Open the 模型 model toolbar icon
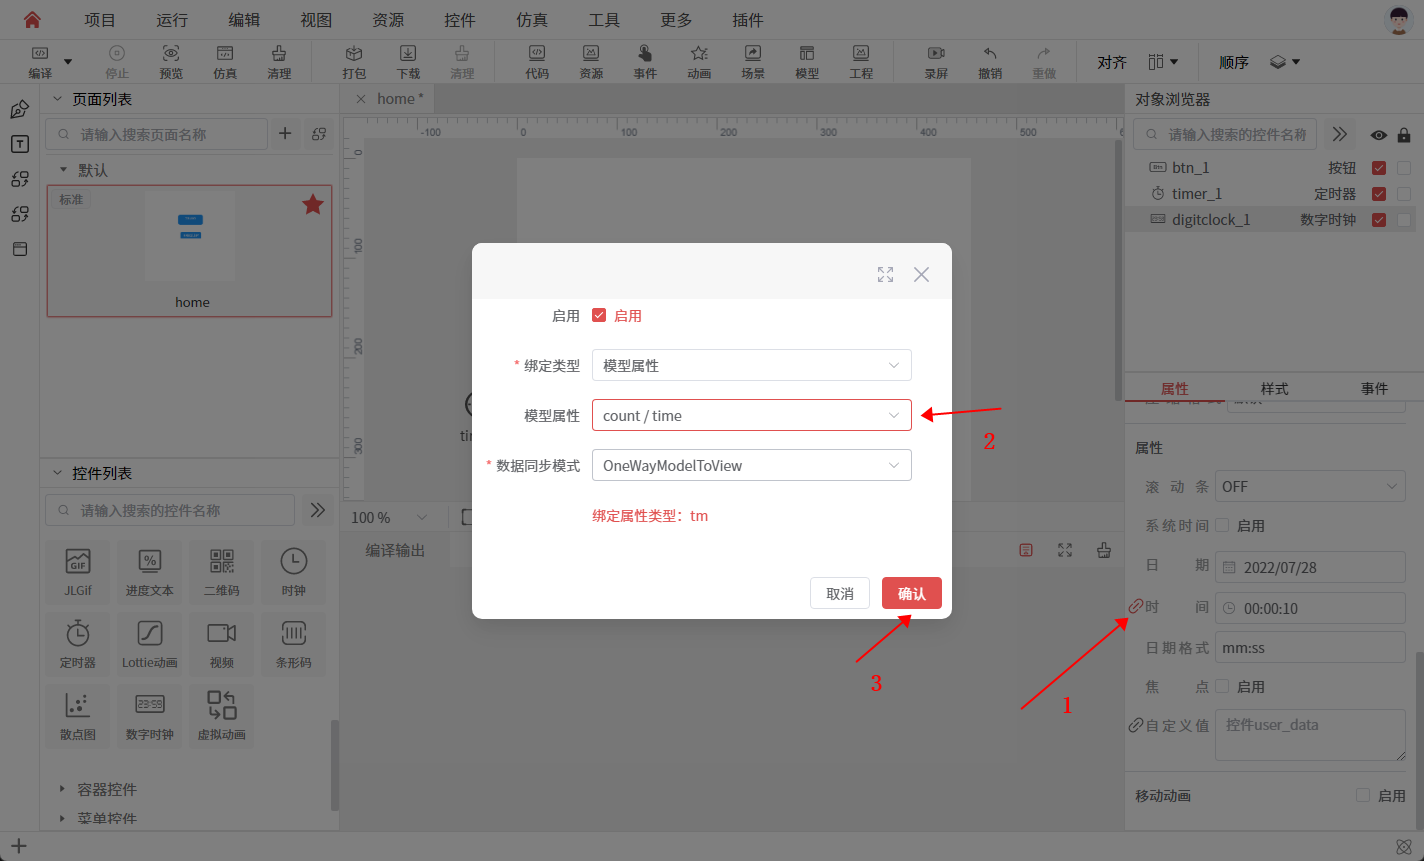This screenshot has width=1424, height=861. [807, 62]
